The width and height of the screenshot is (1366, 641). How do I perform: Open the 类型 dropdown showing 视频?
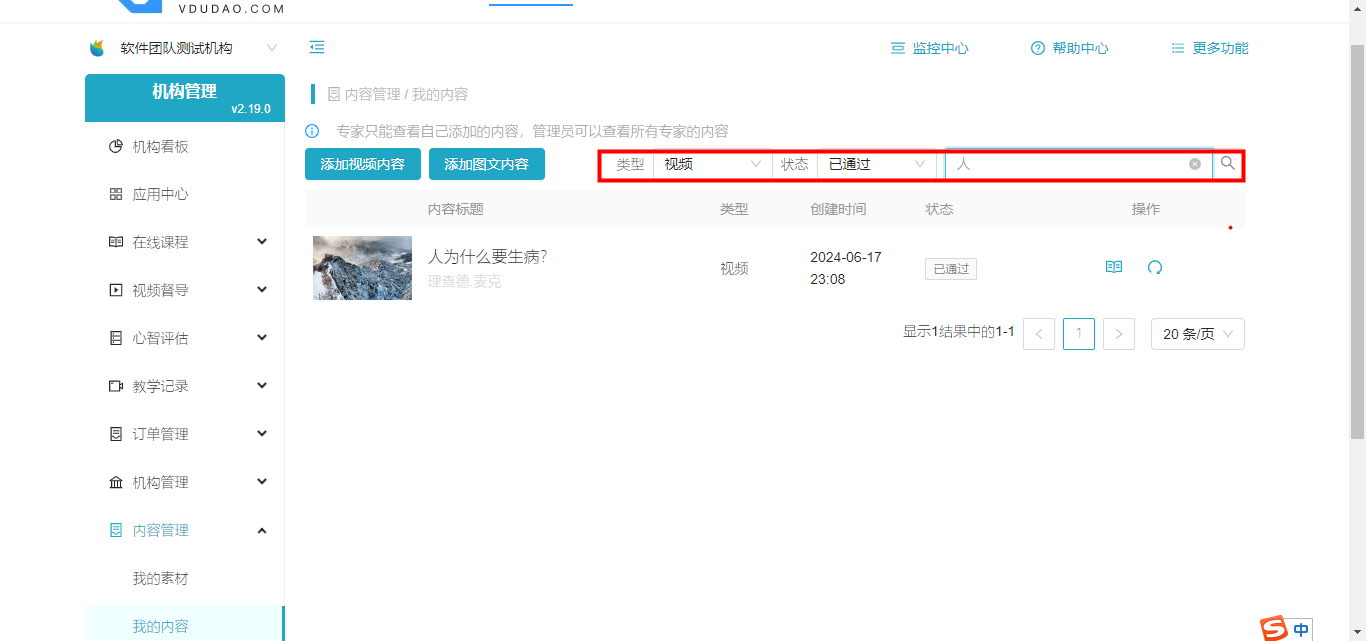tap(712, 164)
